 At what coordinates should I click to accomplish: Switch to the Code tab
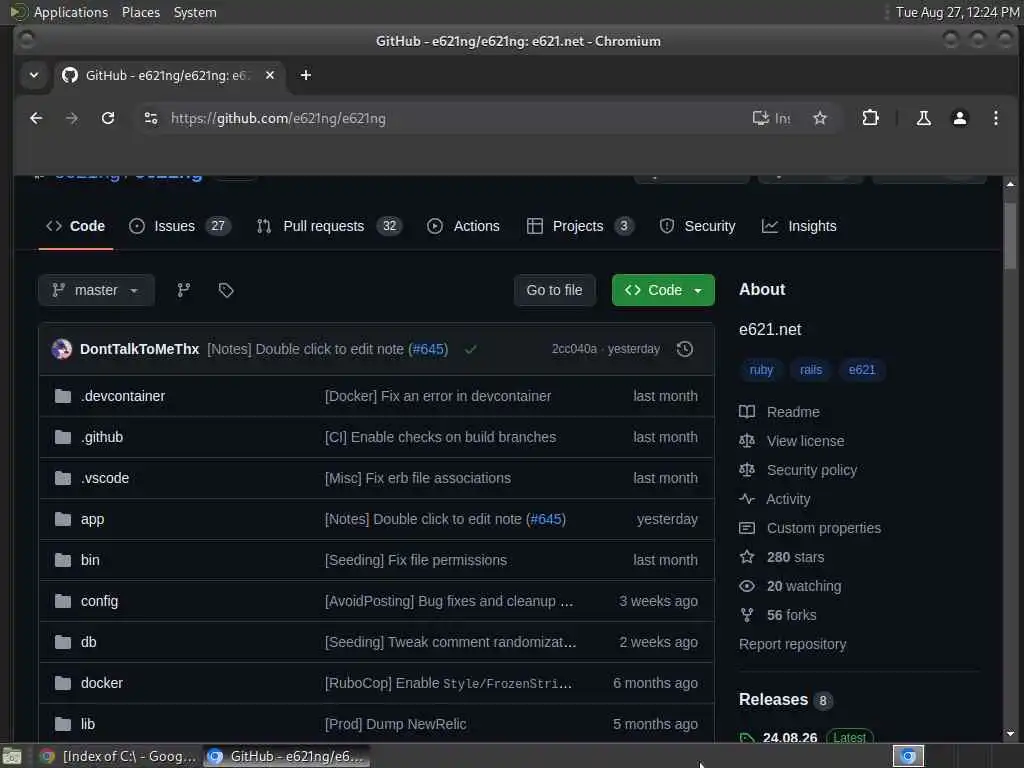(x=76, y=226)
